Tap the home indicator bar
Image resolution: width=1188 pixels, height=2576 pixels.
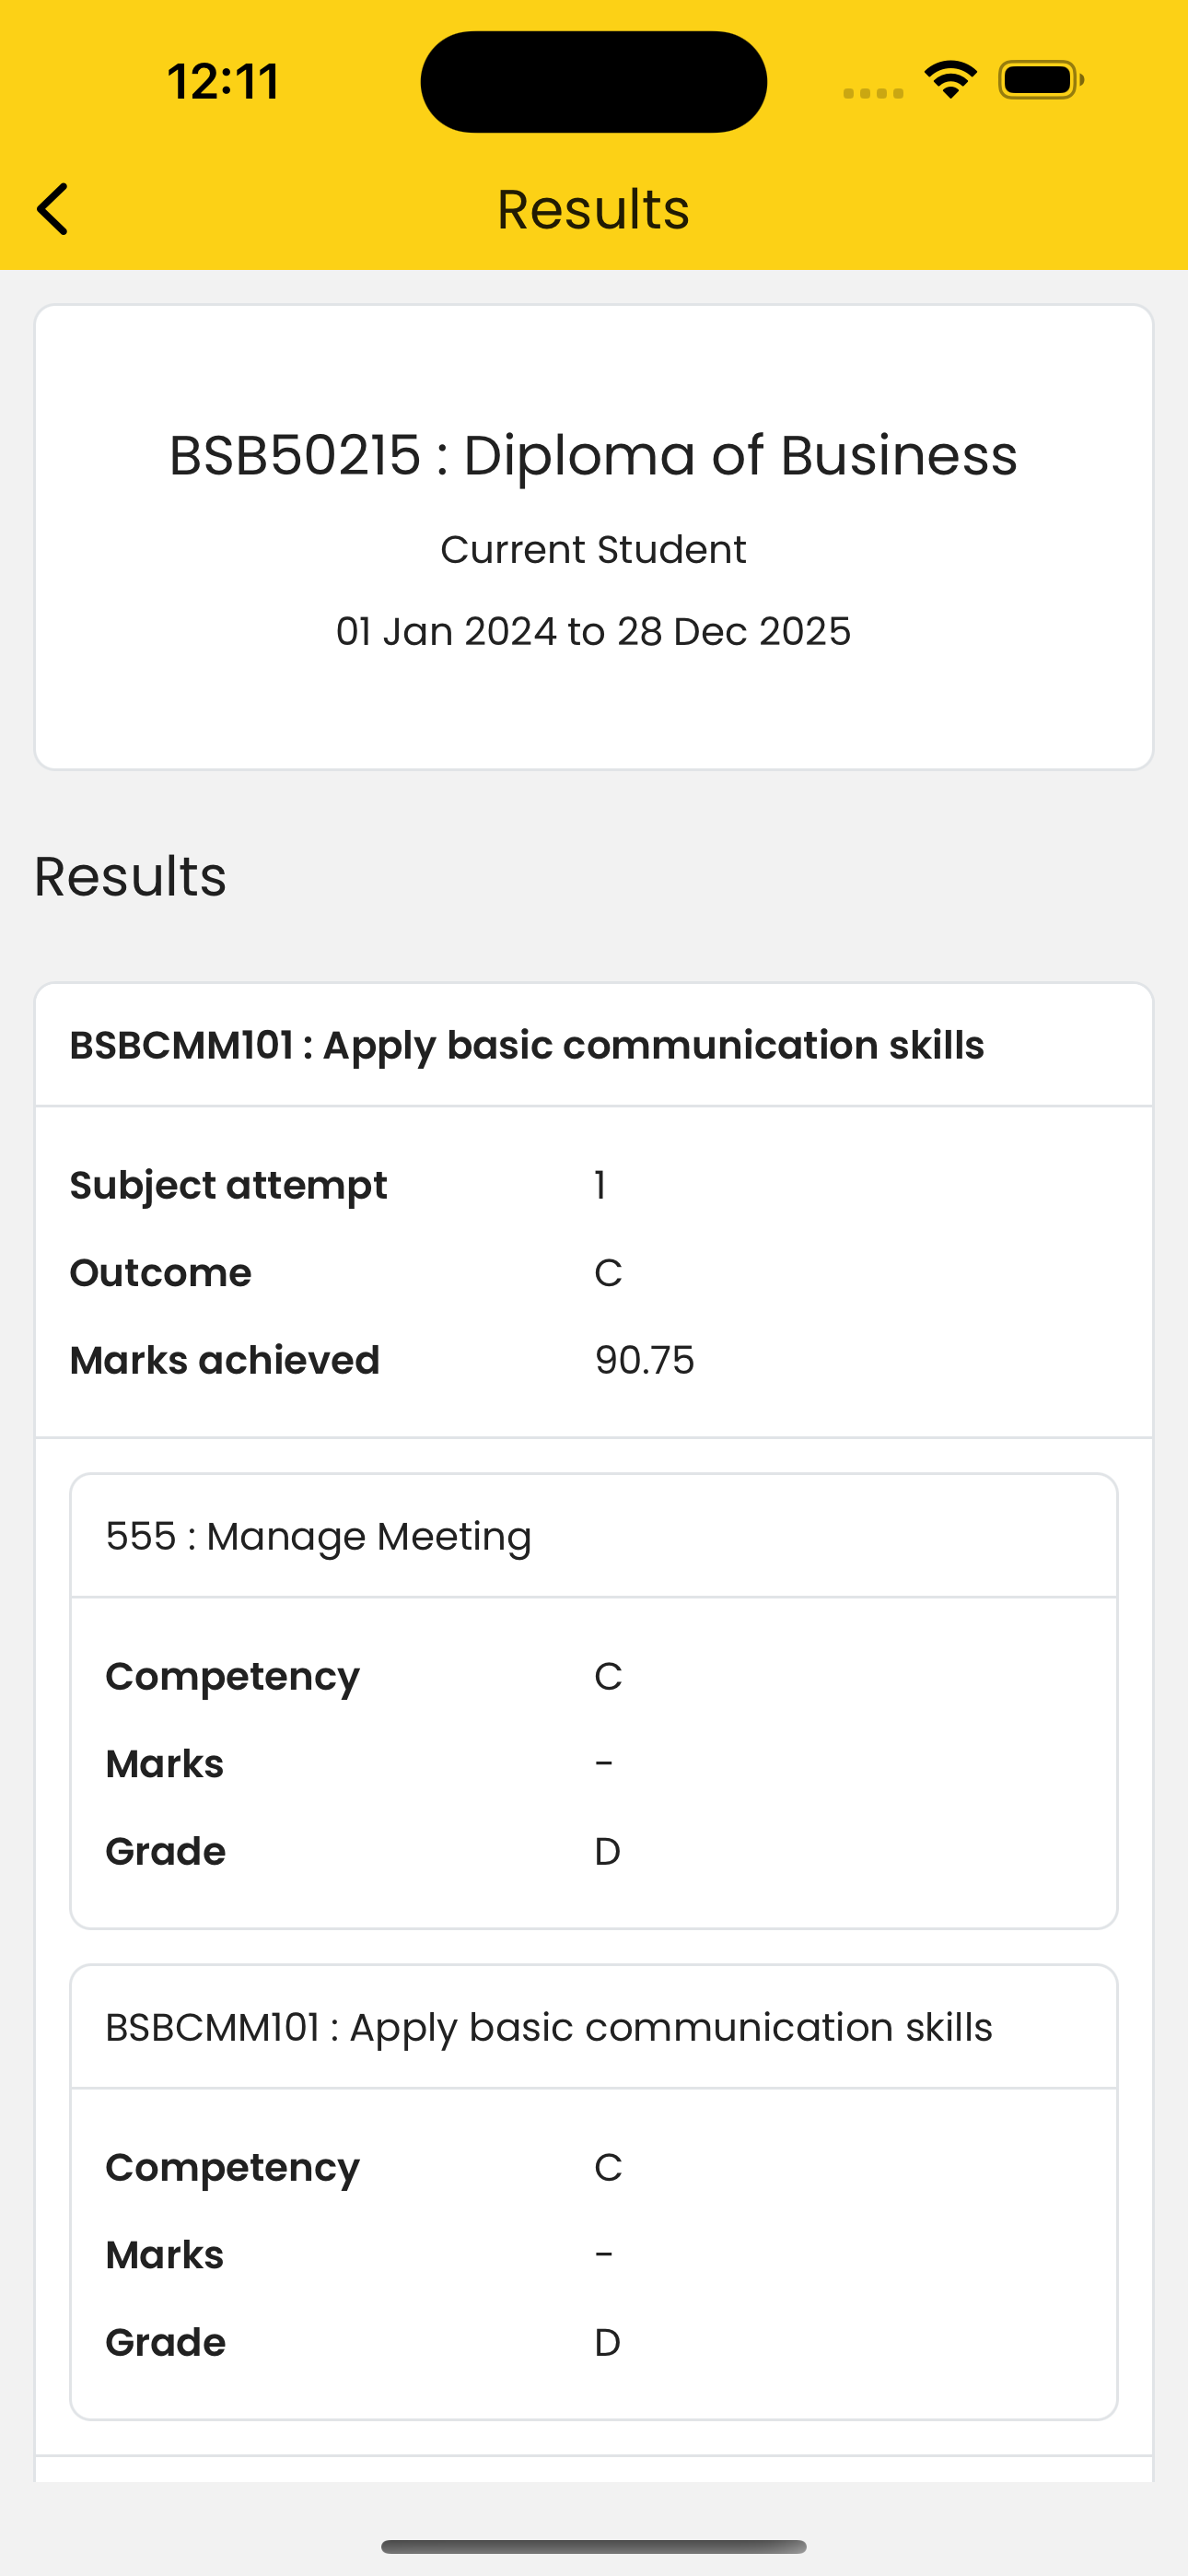pos(594,2546)
